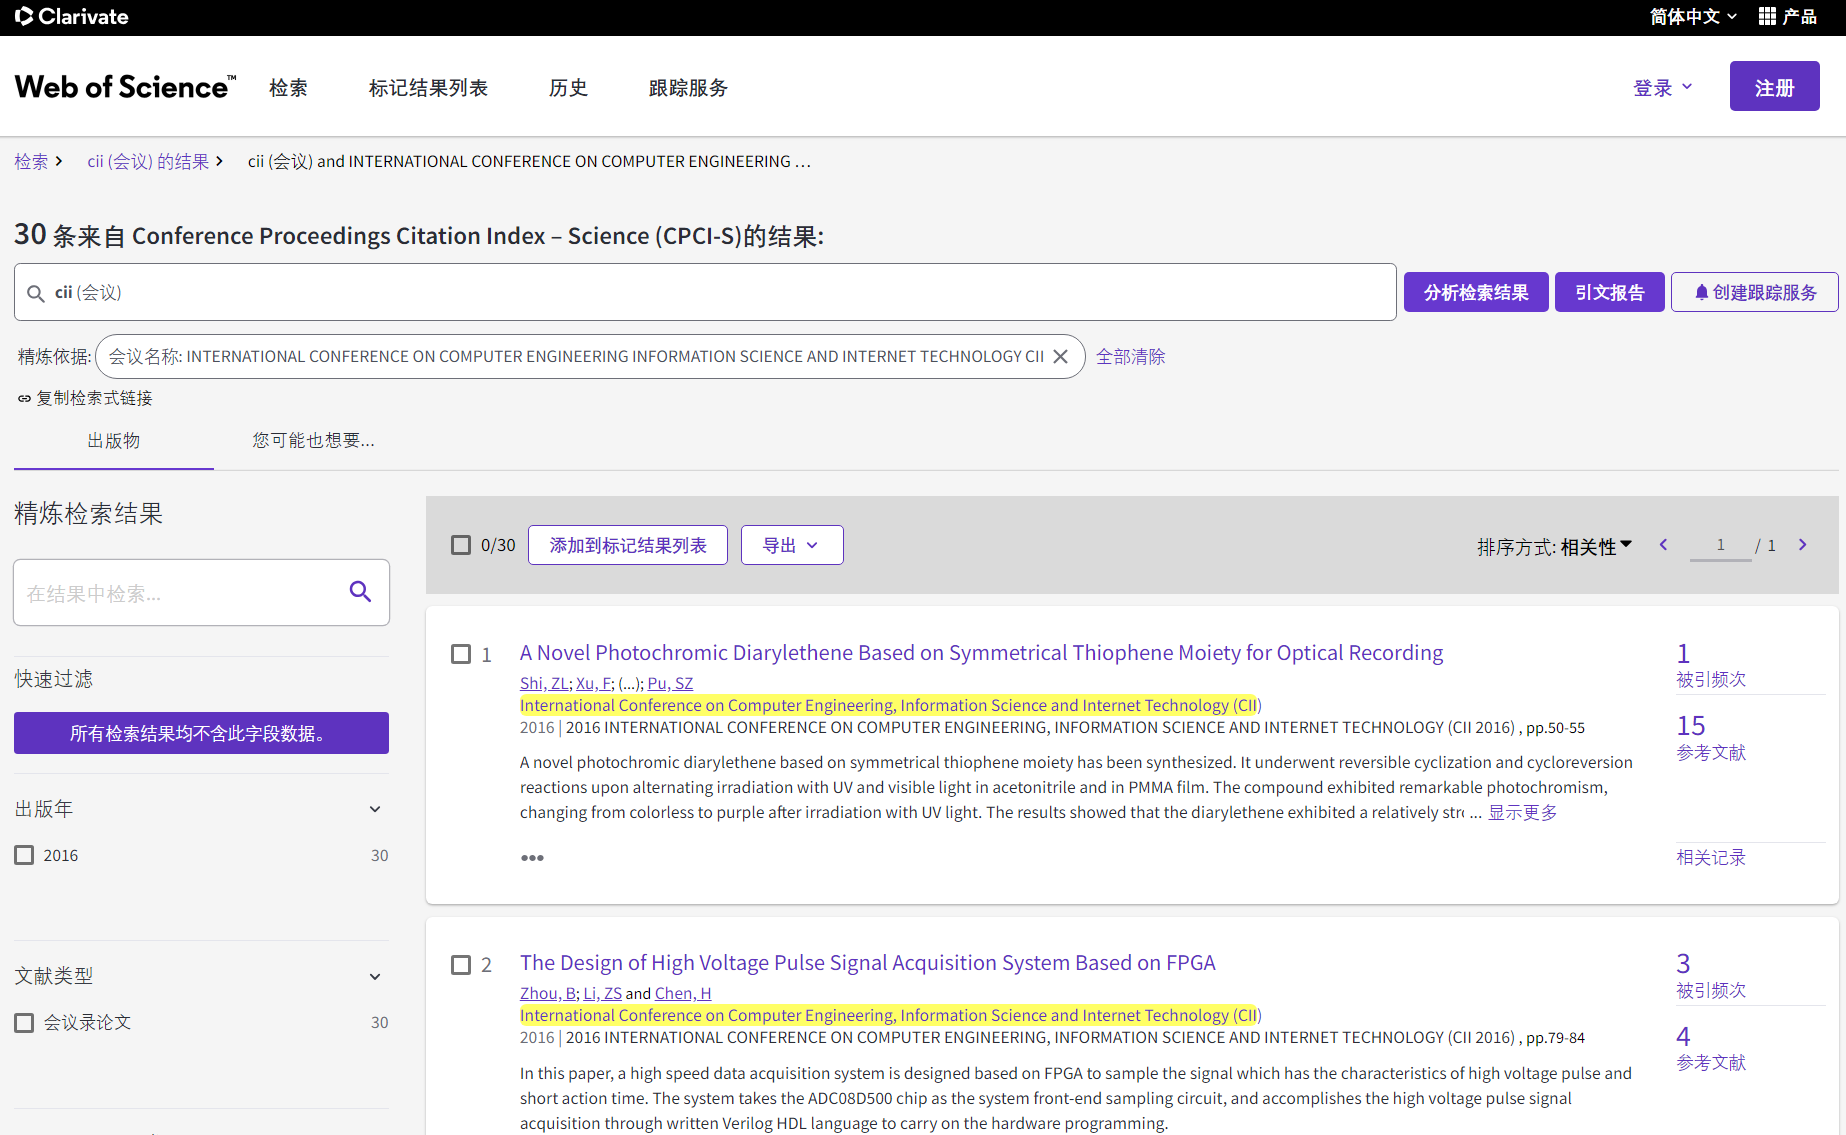Open the three-dots menu under result 1
Screen dimensions: 1846x1135
[532, 858]
